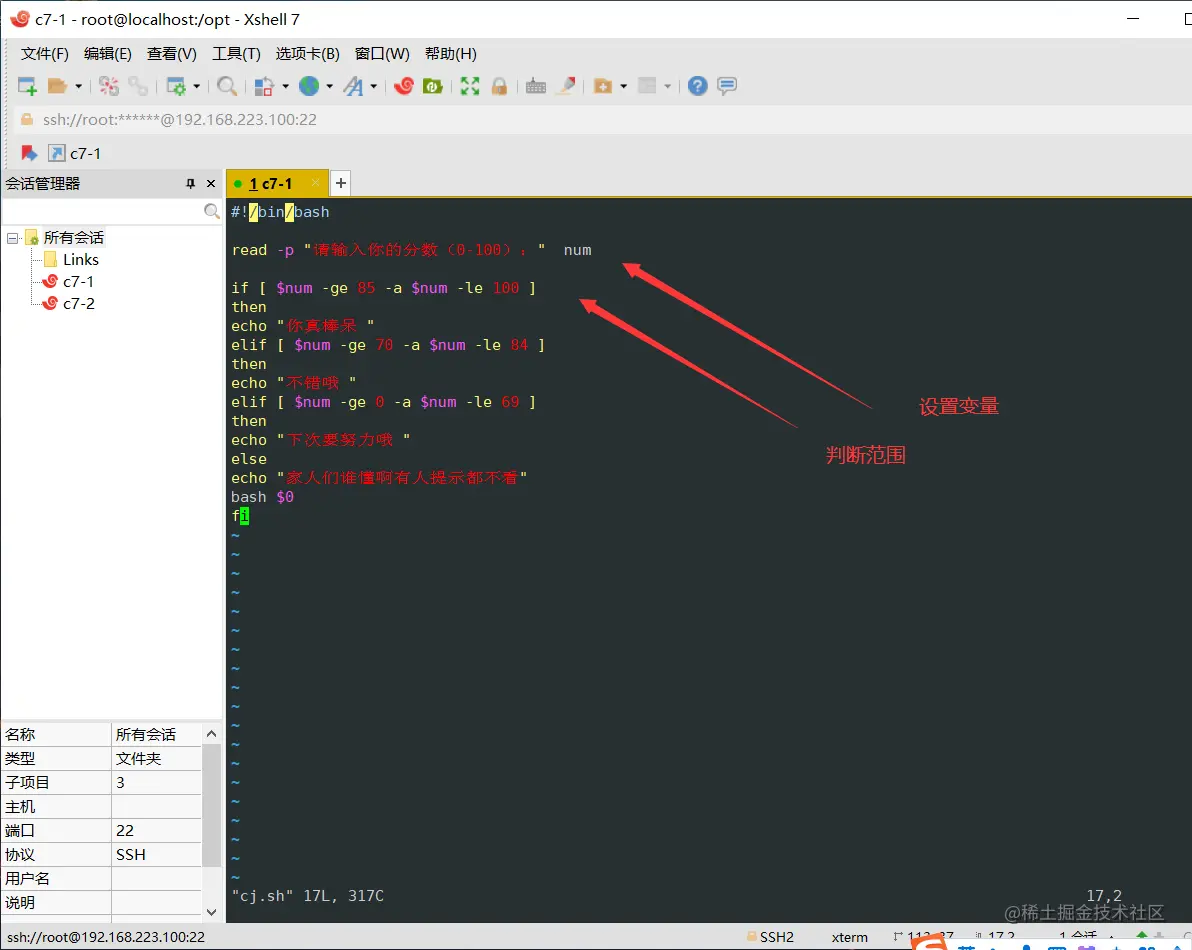1192x950 pixels.
Task: Click the SSH2 status bar entry
Action: click(x=771, y=937)
